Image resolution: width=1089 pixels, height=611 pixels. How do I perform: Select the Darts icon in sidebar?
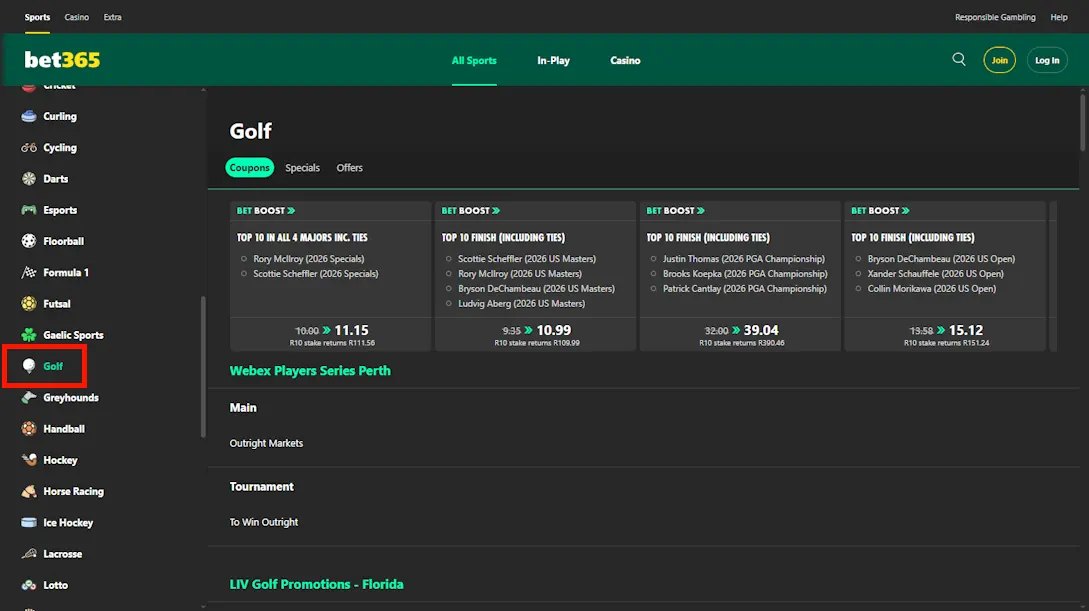pos(29,178)
